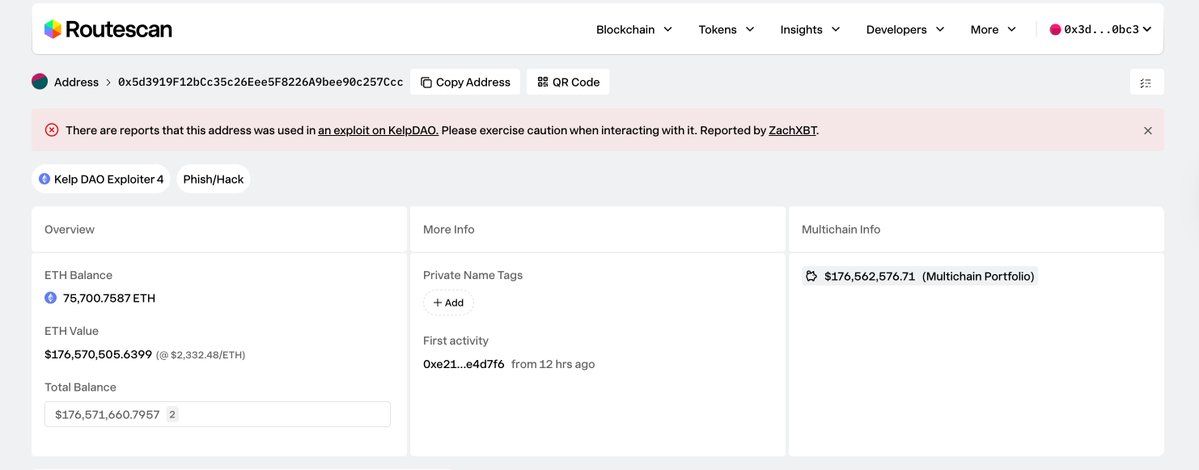Add a private name tag
This screenshot has width=1199, height=470.
[x=448, y=303]
